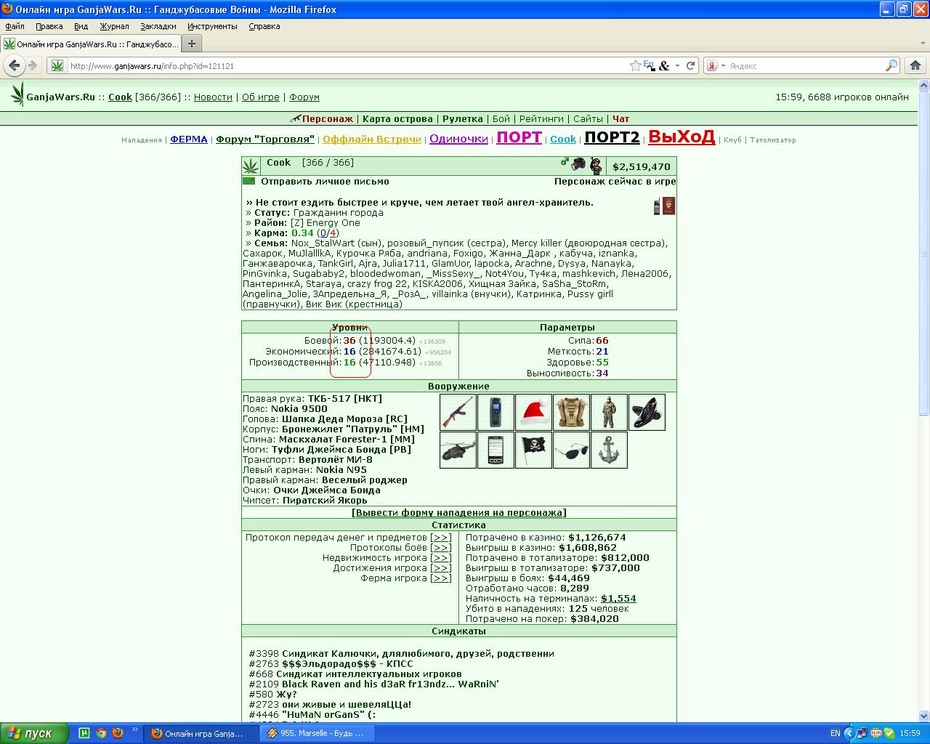Viewport: 930px width, 744px height.
Task: Click the browser home button
Action: tap(915, 65)
